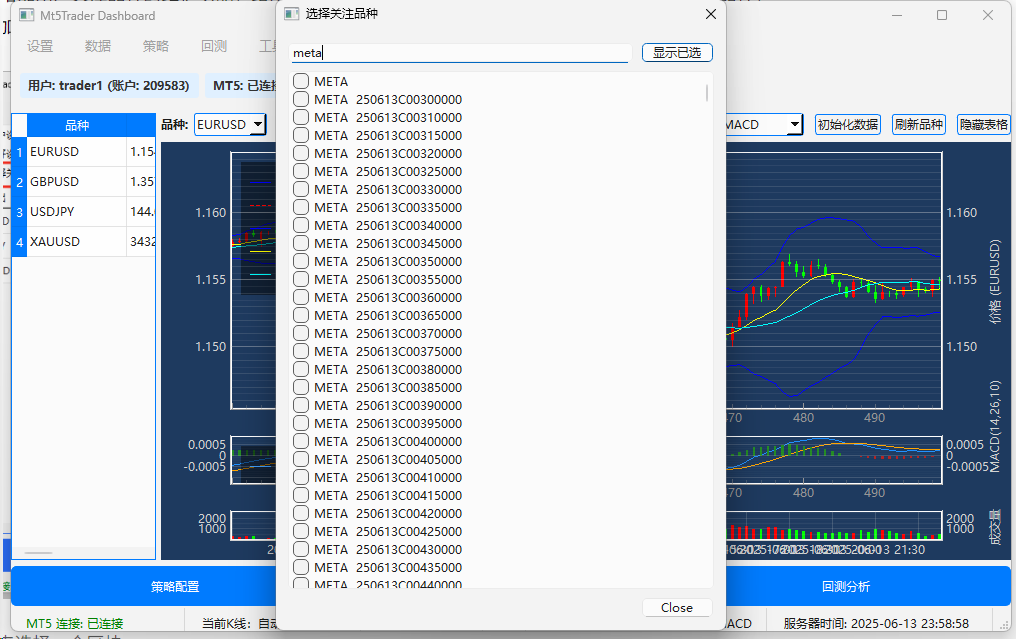Click Close button in symbol dialog
This screenshot has width=1016, height=639.
[x=677, y=607]
